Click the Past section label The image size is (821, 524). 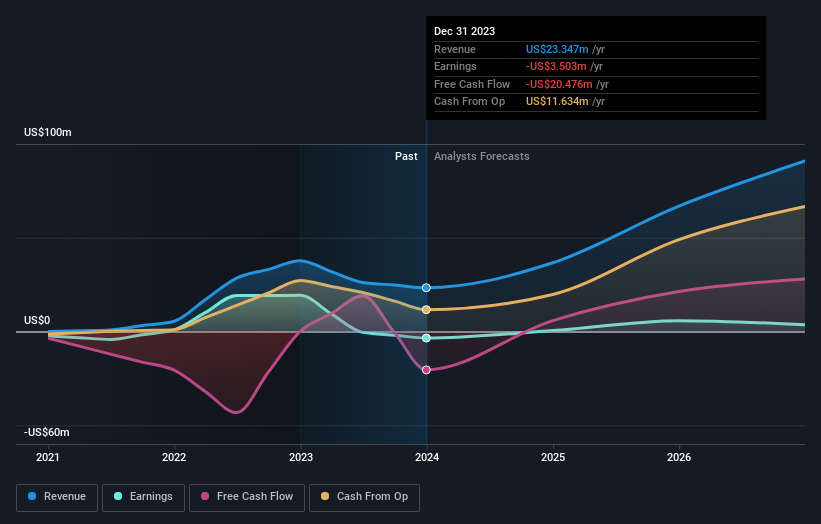click(x=406, y=157)
